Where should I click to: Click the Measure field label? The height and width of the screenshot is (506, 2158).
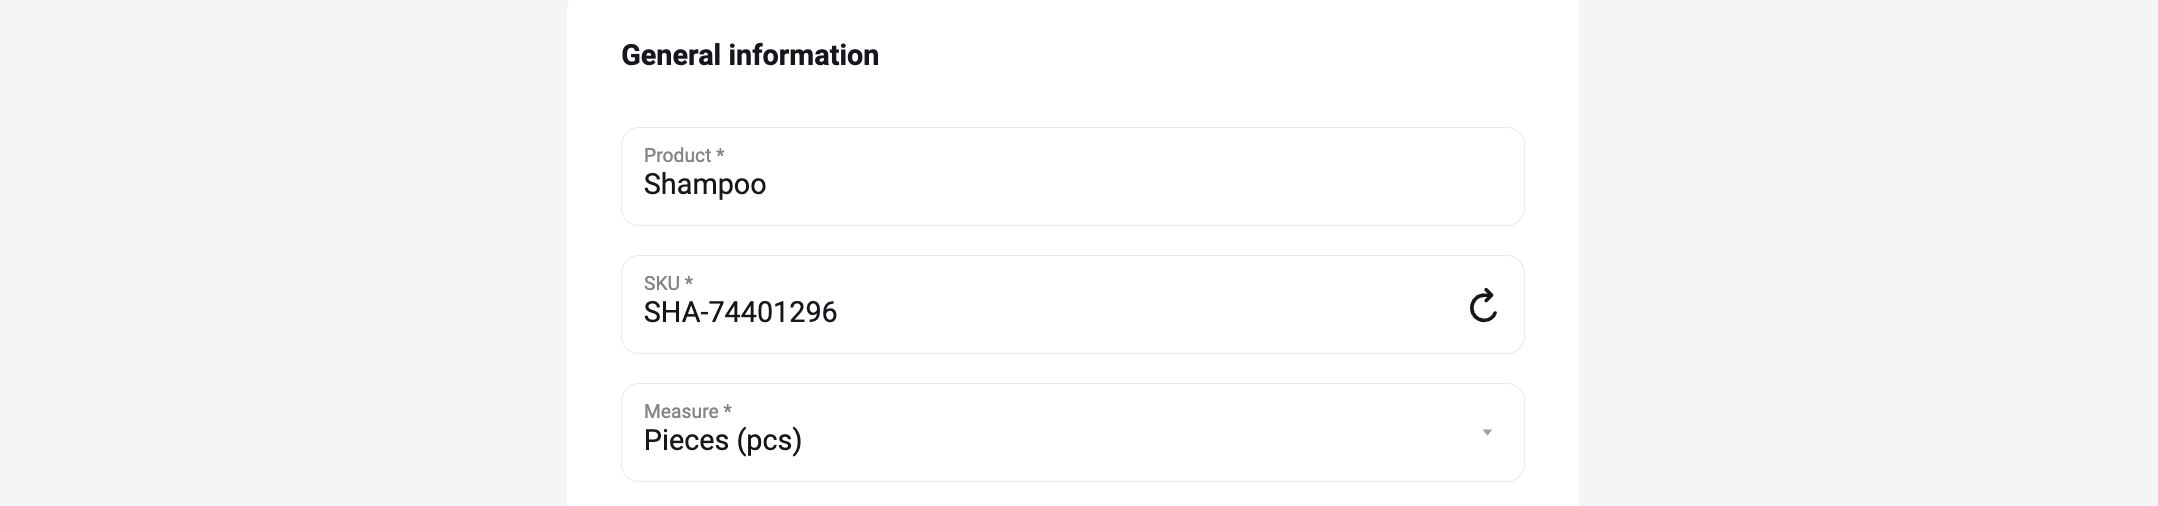[x=681, y=411]
